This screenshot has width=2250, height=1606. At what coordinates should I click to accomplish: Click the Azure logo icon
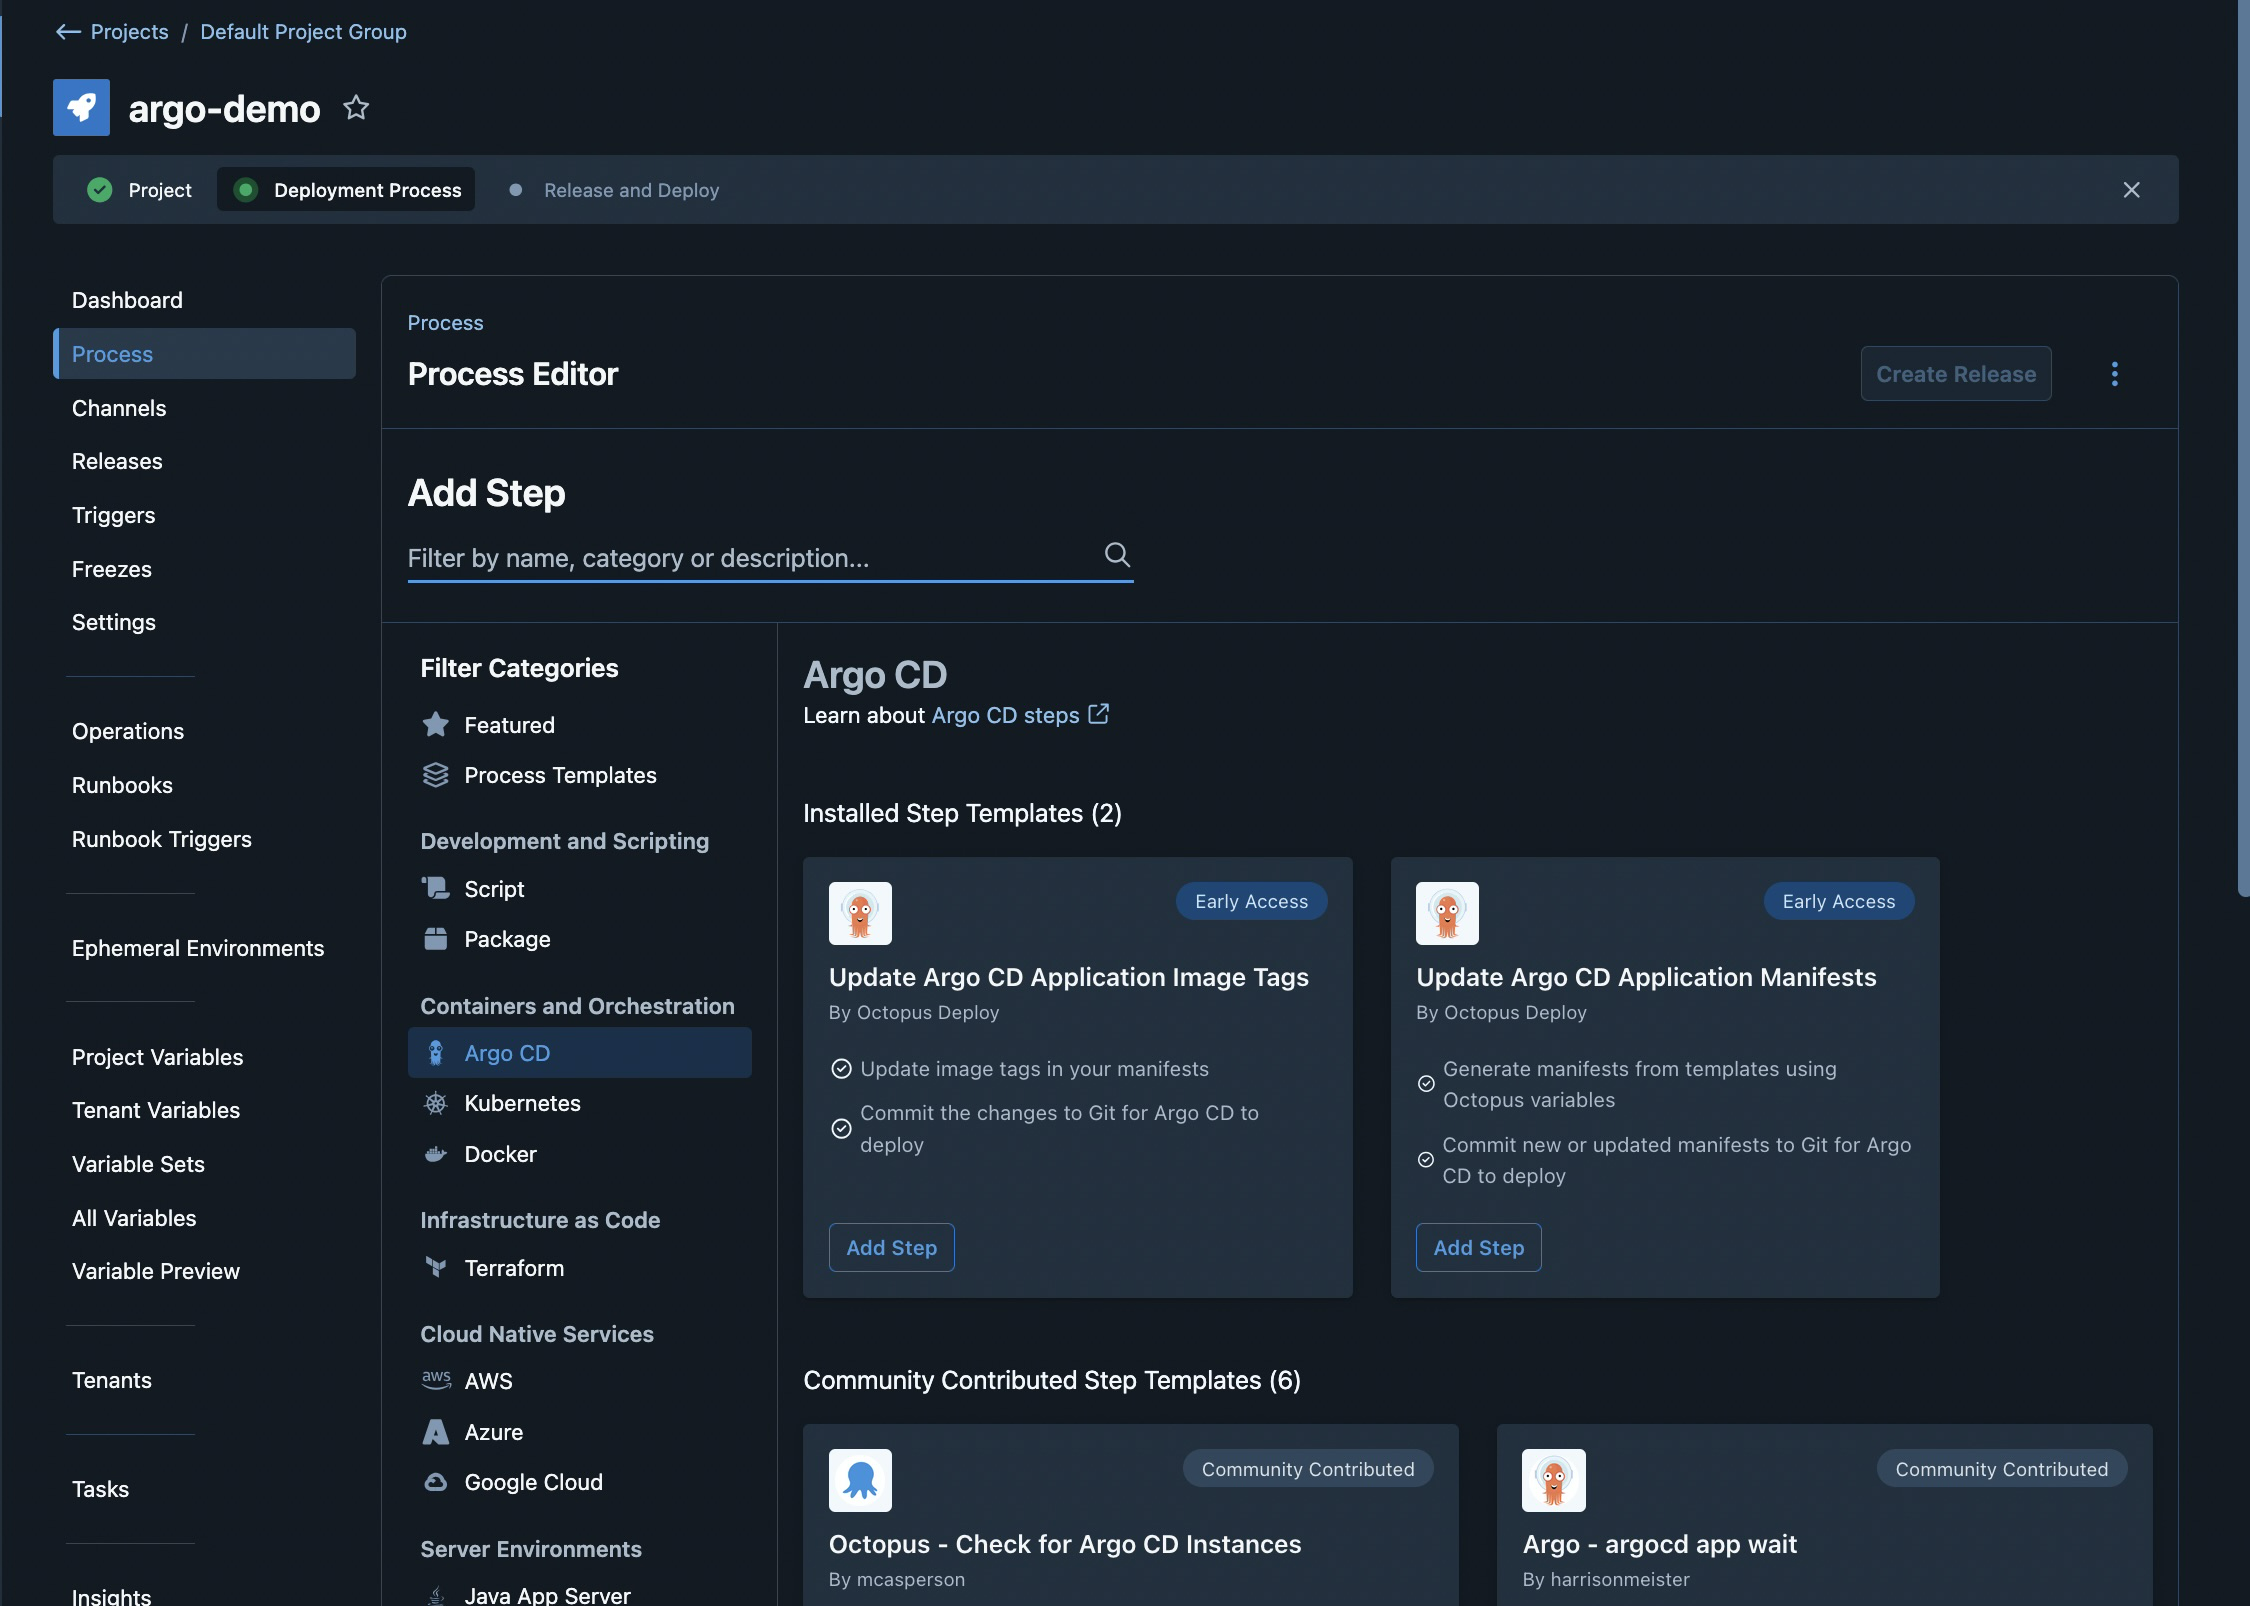coord(435,1432)
